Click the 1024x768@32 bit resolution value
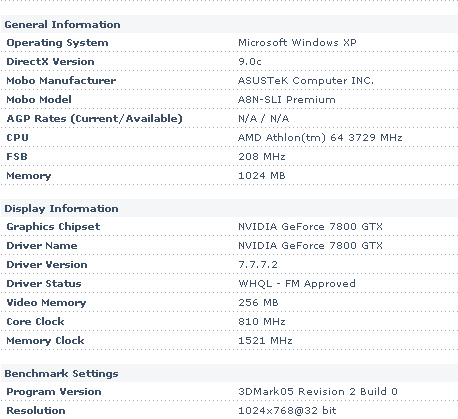This screenshot has height=419, width=458. click(x=287, y=411)
